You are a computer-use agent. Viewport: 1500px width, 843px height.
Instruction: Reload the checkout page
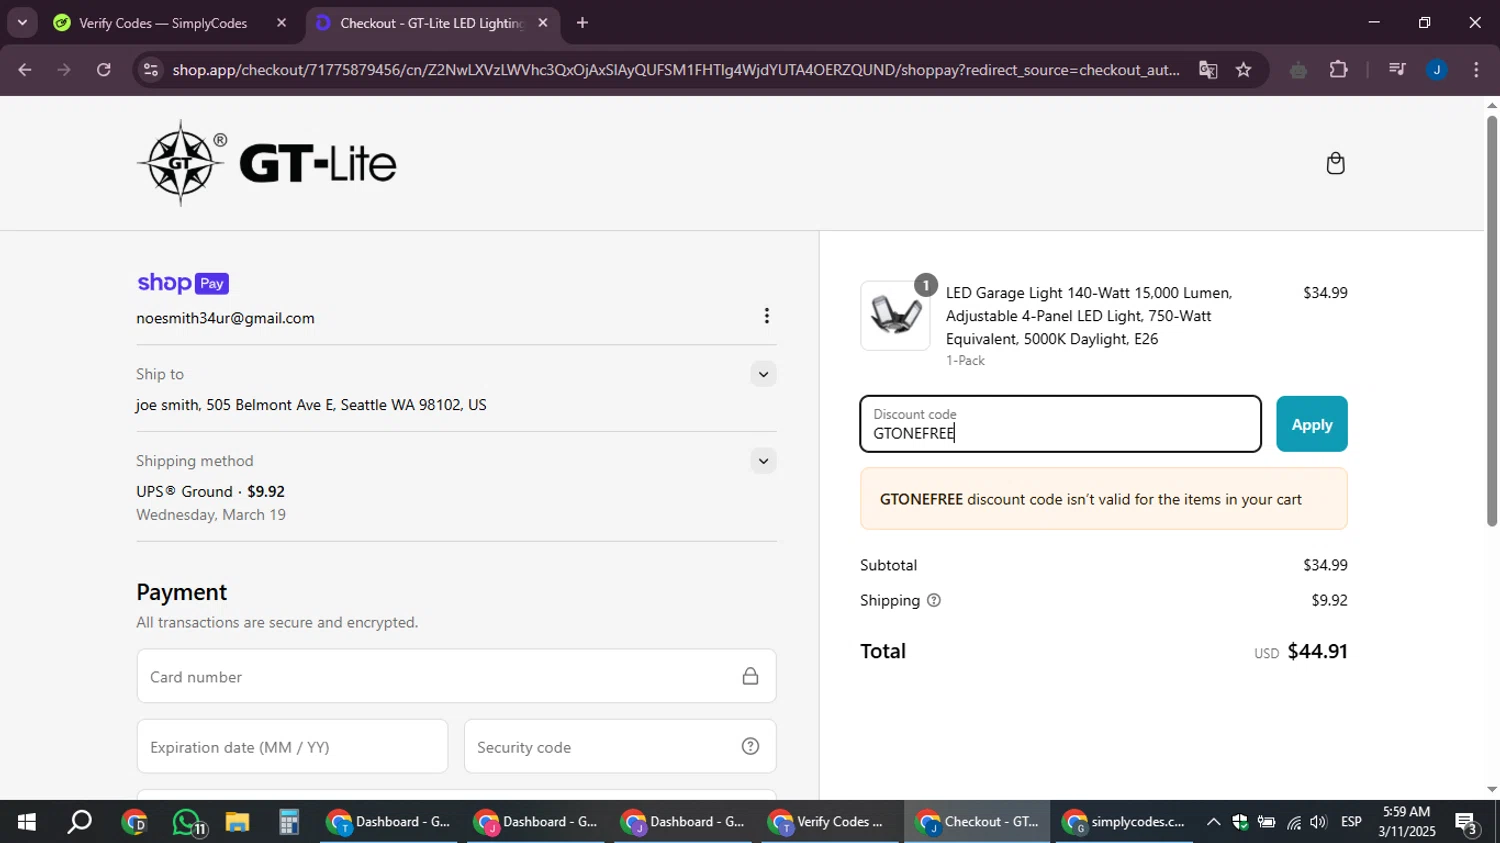click(x=104, y=70)
